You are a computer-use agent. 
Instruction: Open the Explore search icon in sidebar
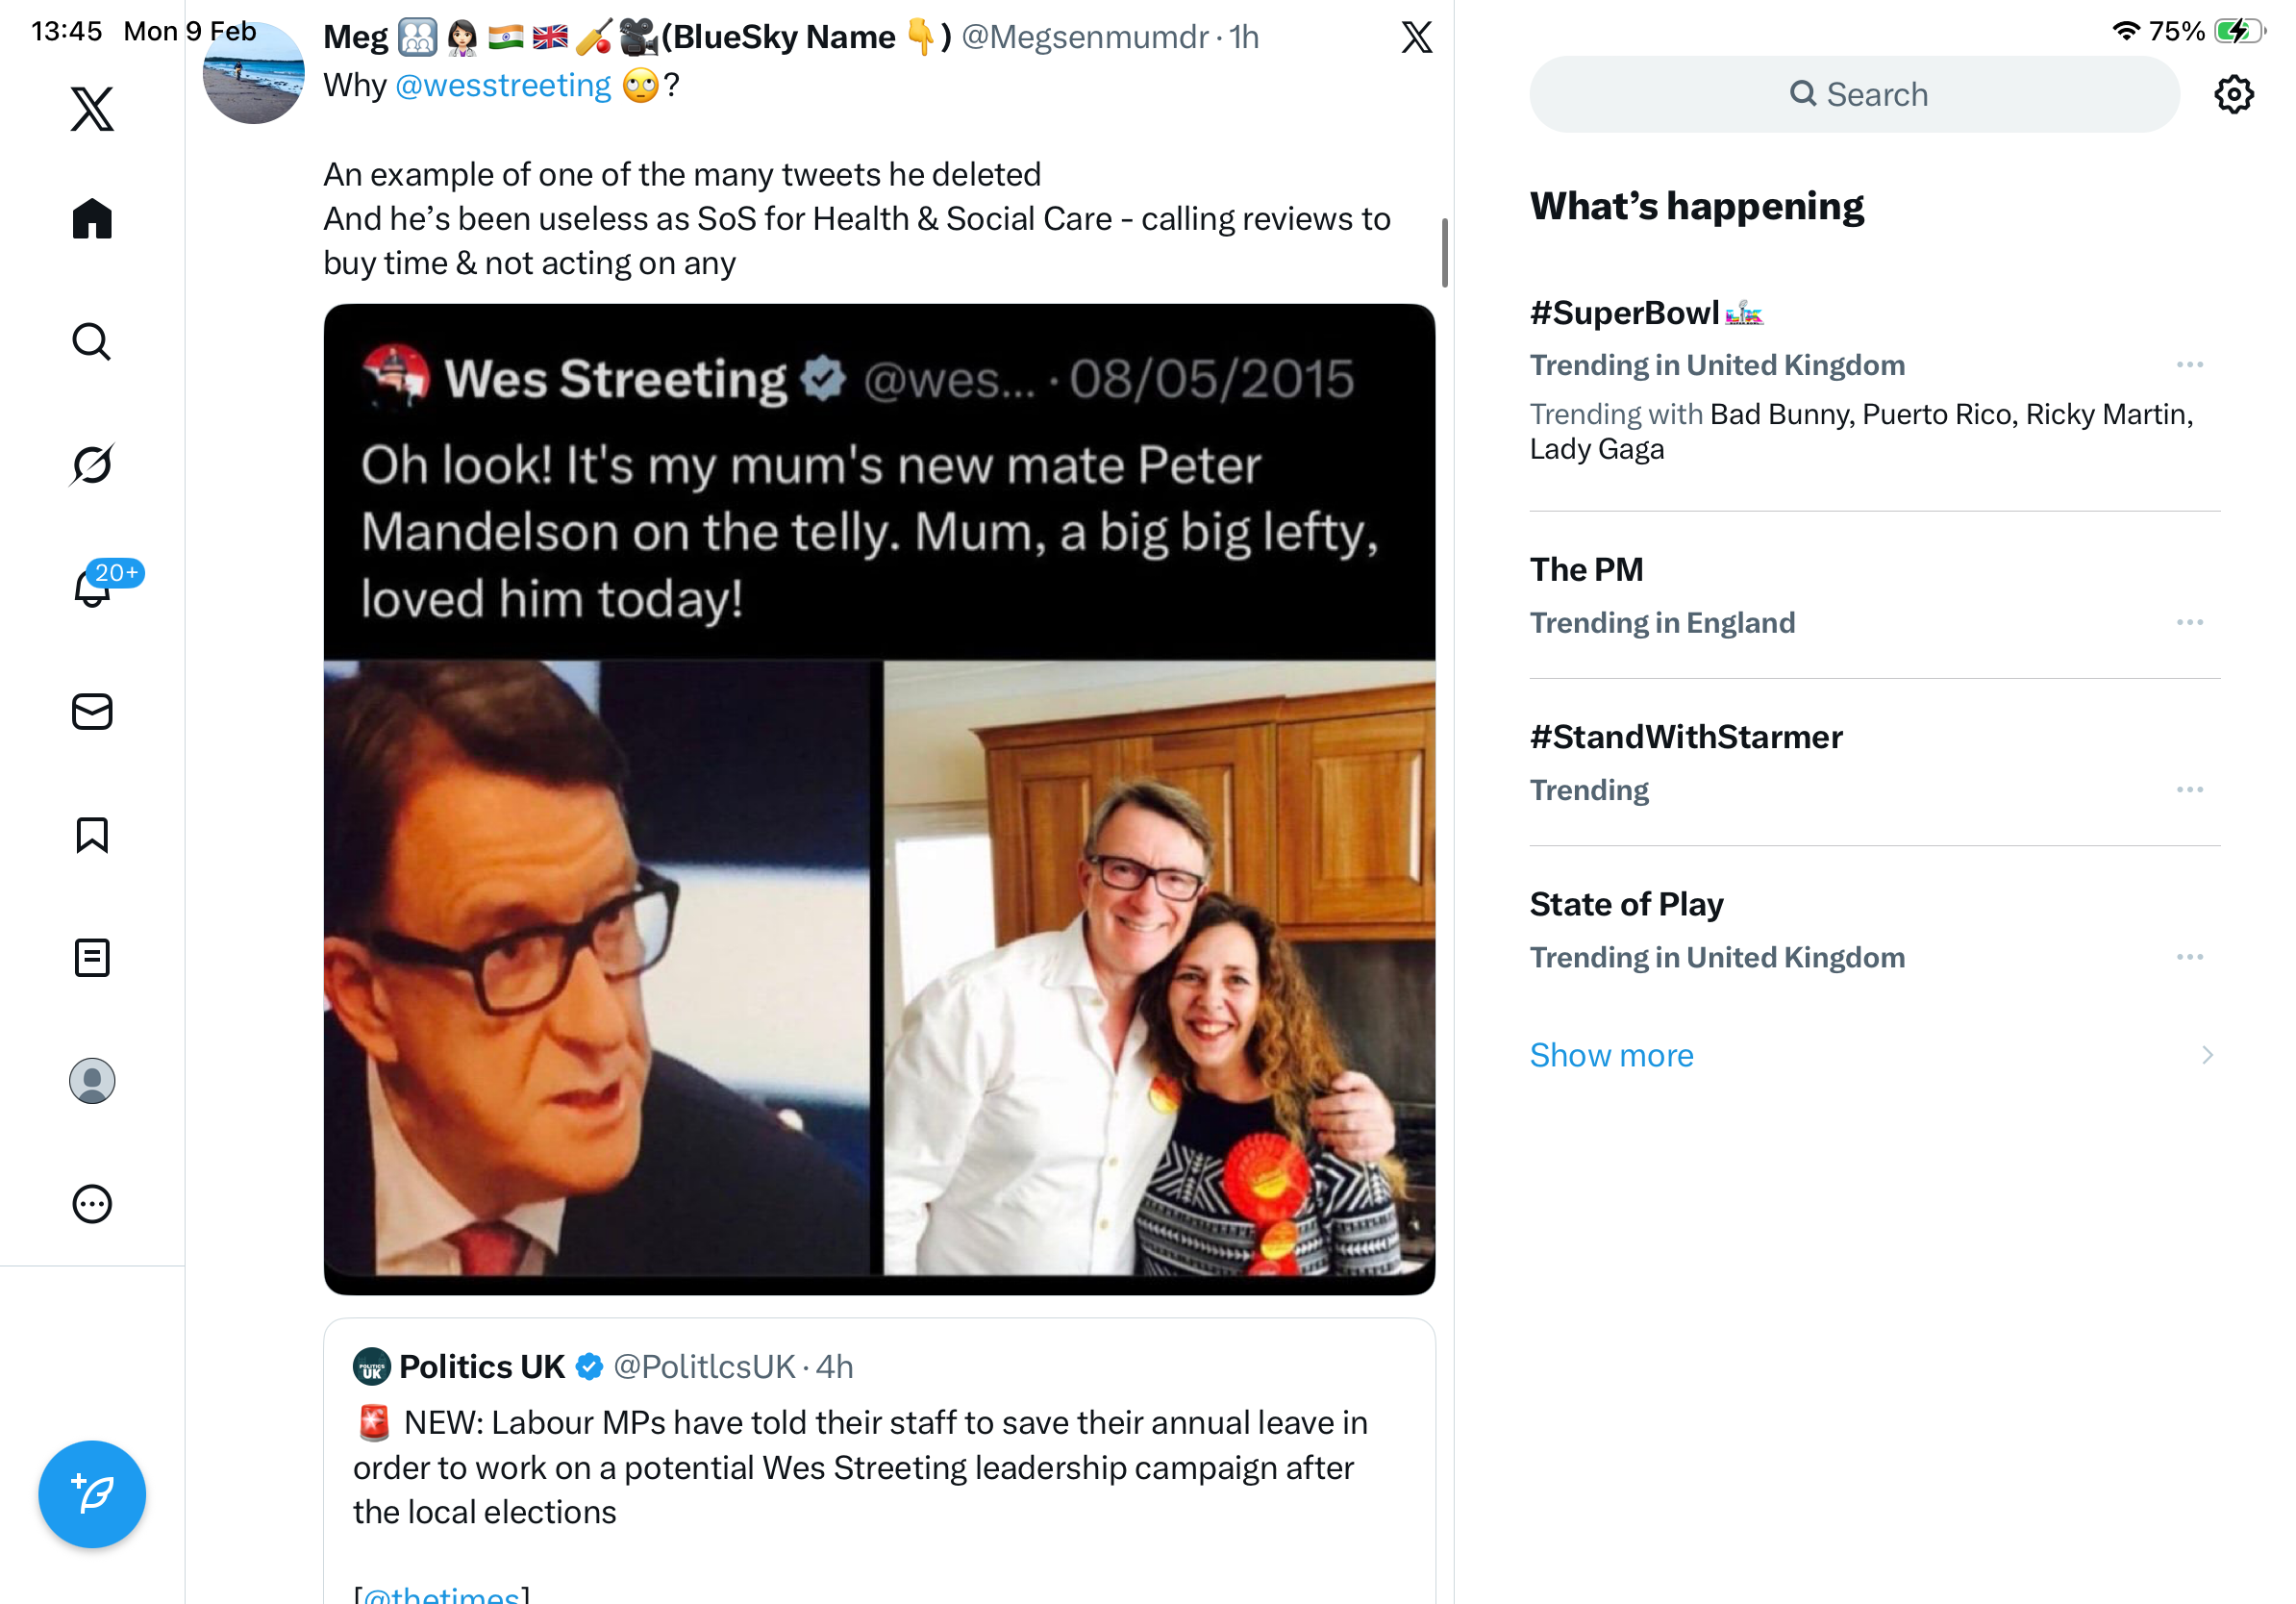pyautogui.click(x=92, y=342)
